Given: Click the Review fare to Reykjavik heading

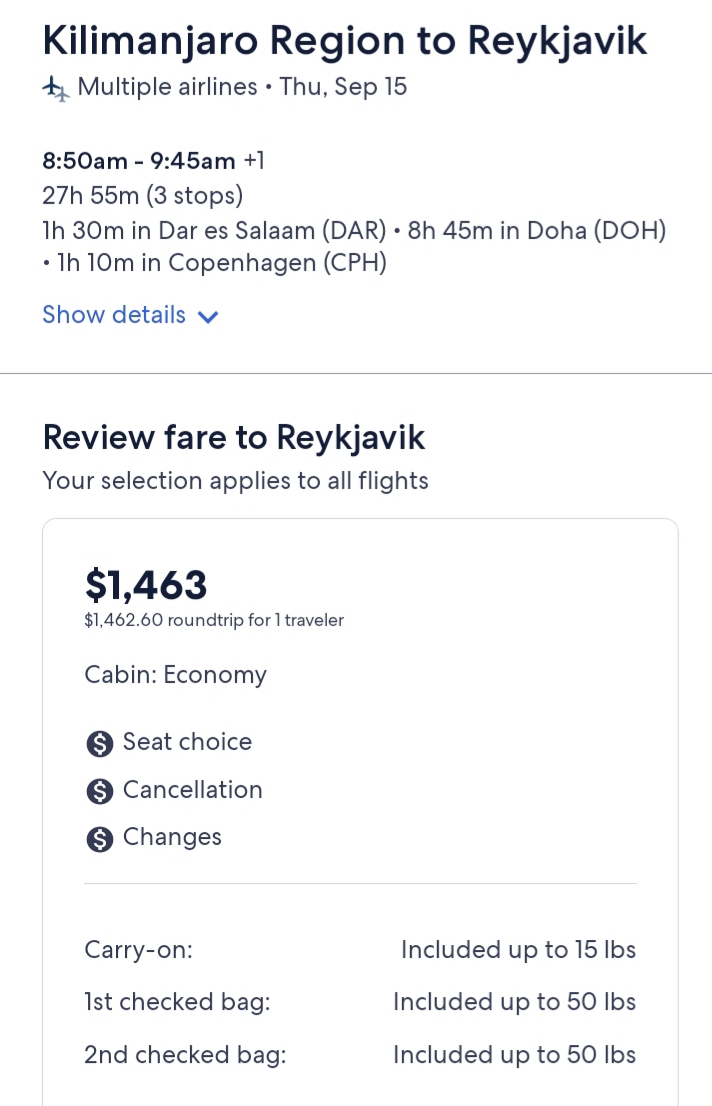Looking at the screenshot, I should [x=234, y=437].
